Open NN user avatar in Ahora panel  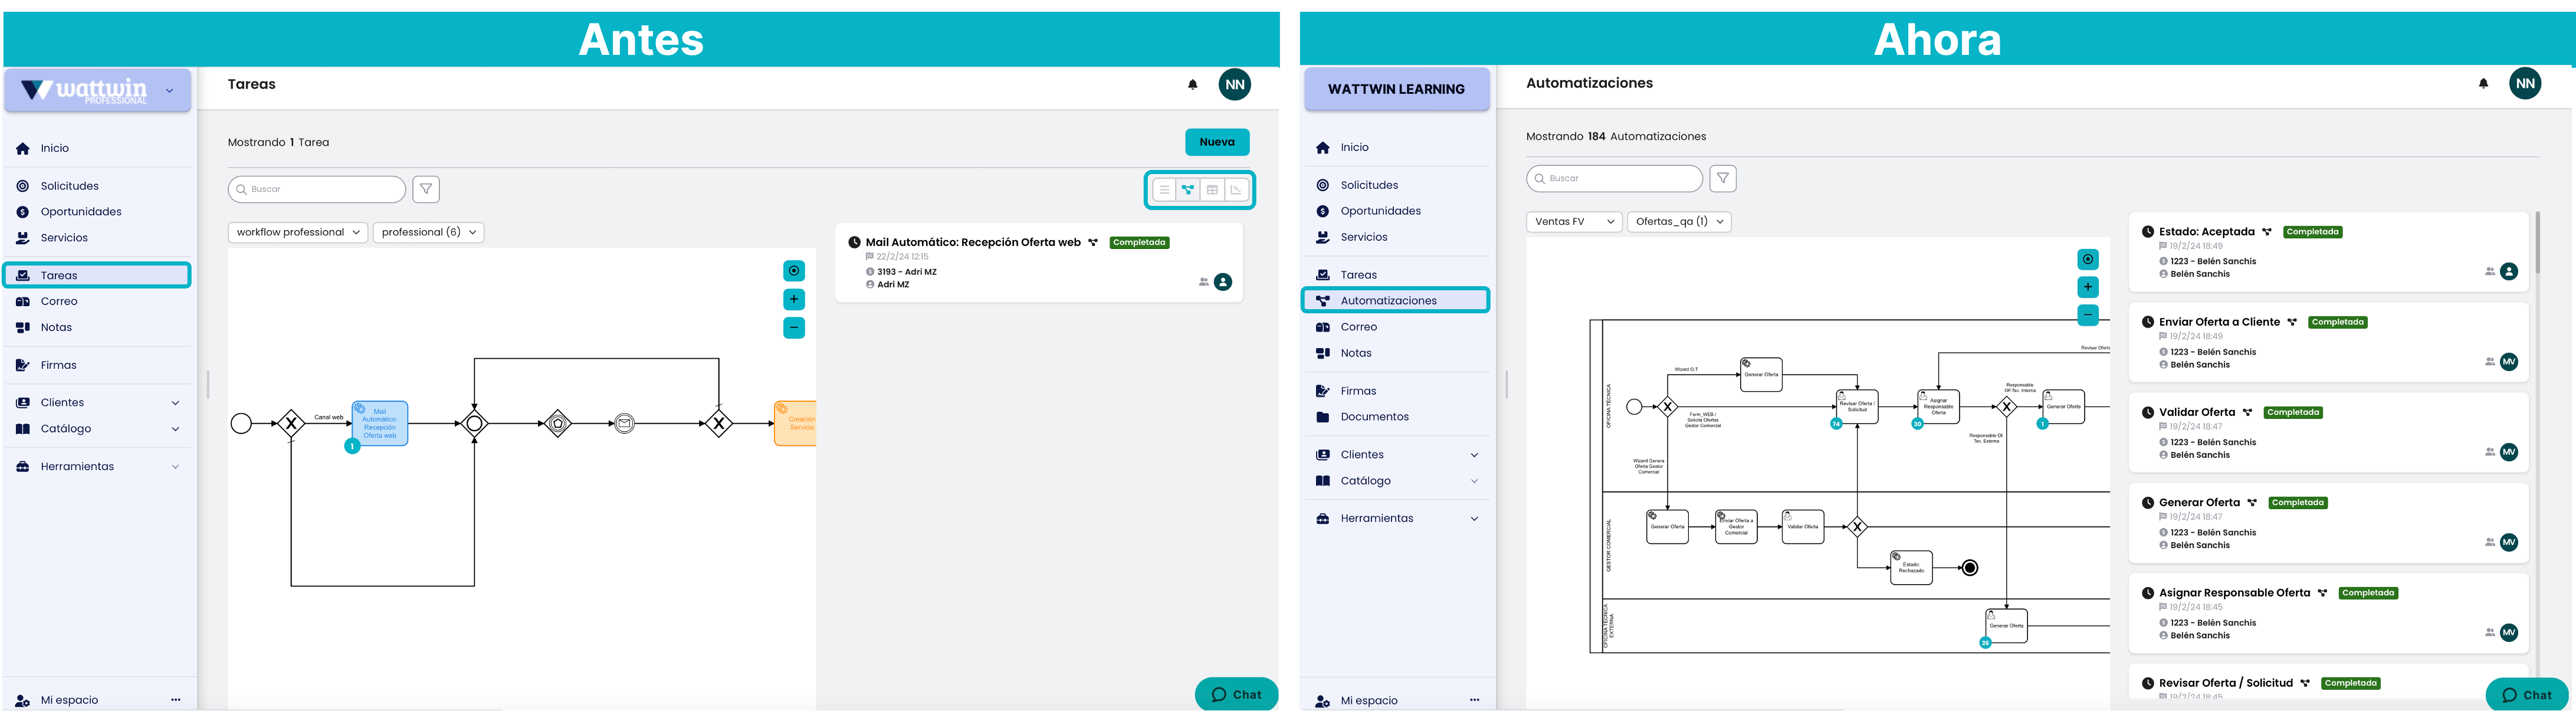click(x=2526, y=84)
